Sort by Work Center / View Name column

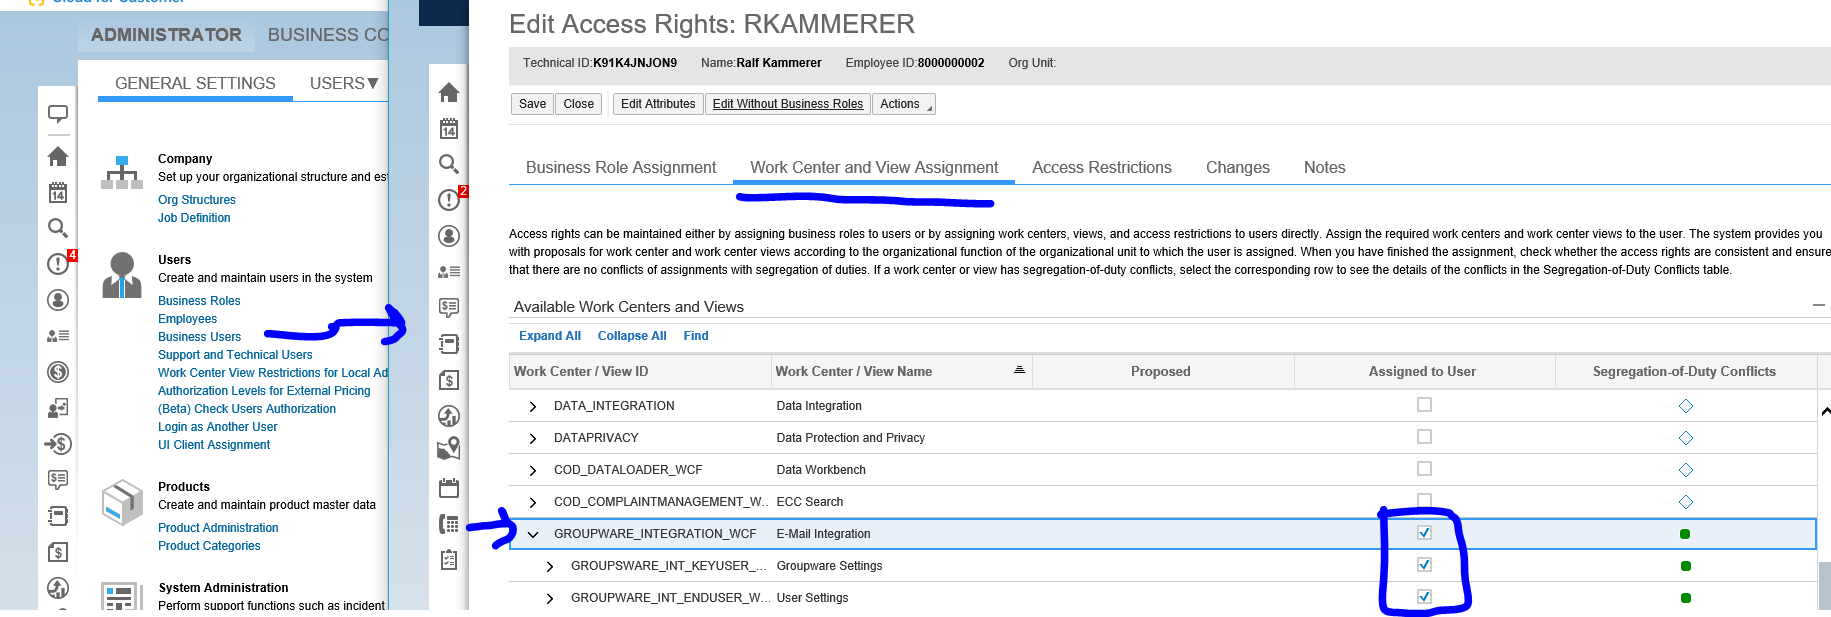coord(853,371)
